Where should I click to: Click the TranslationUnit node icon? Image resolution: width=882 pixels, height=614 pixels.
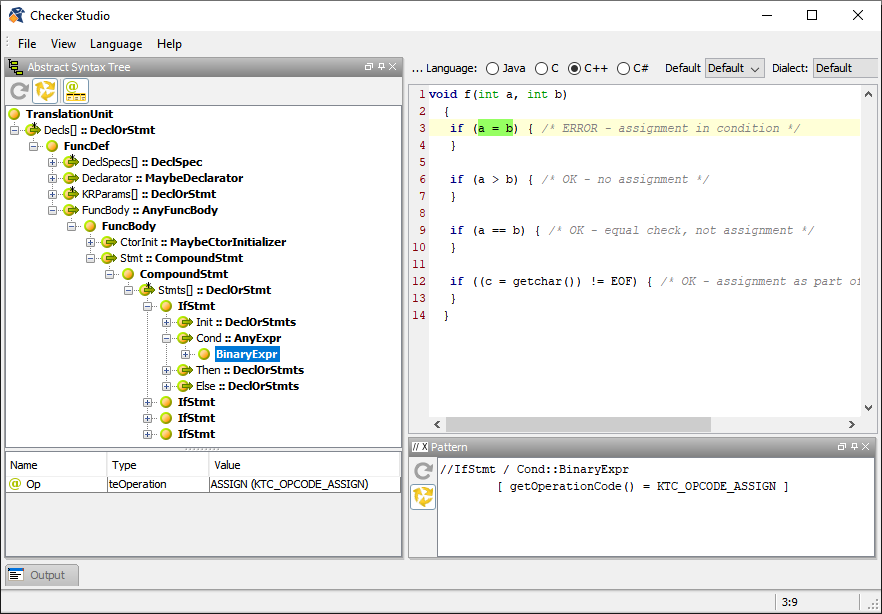click(15, 114)
